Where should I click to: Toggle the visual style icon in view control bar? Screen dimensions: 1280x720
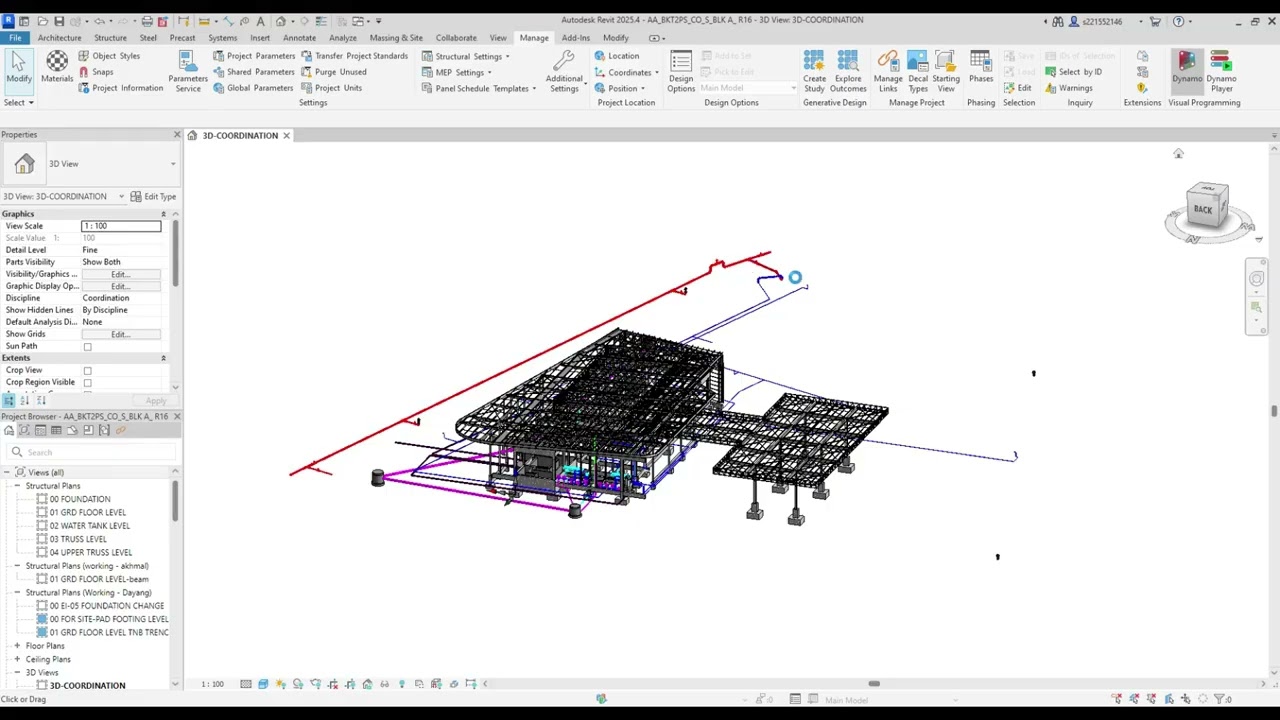263,684
